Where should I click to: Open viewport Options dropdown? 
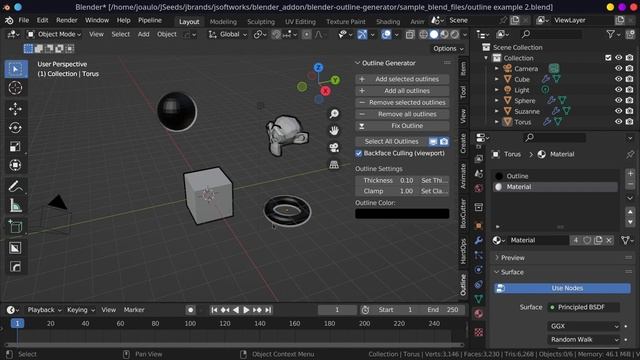448,49
